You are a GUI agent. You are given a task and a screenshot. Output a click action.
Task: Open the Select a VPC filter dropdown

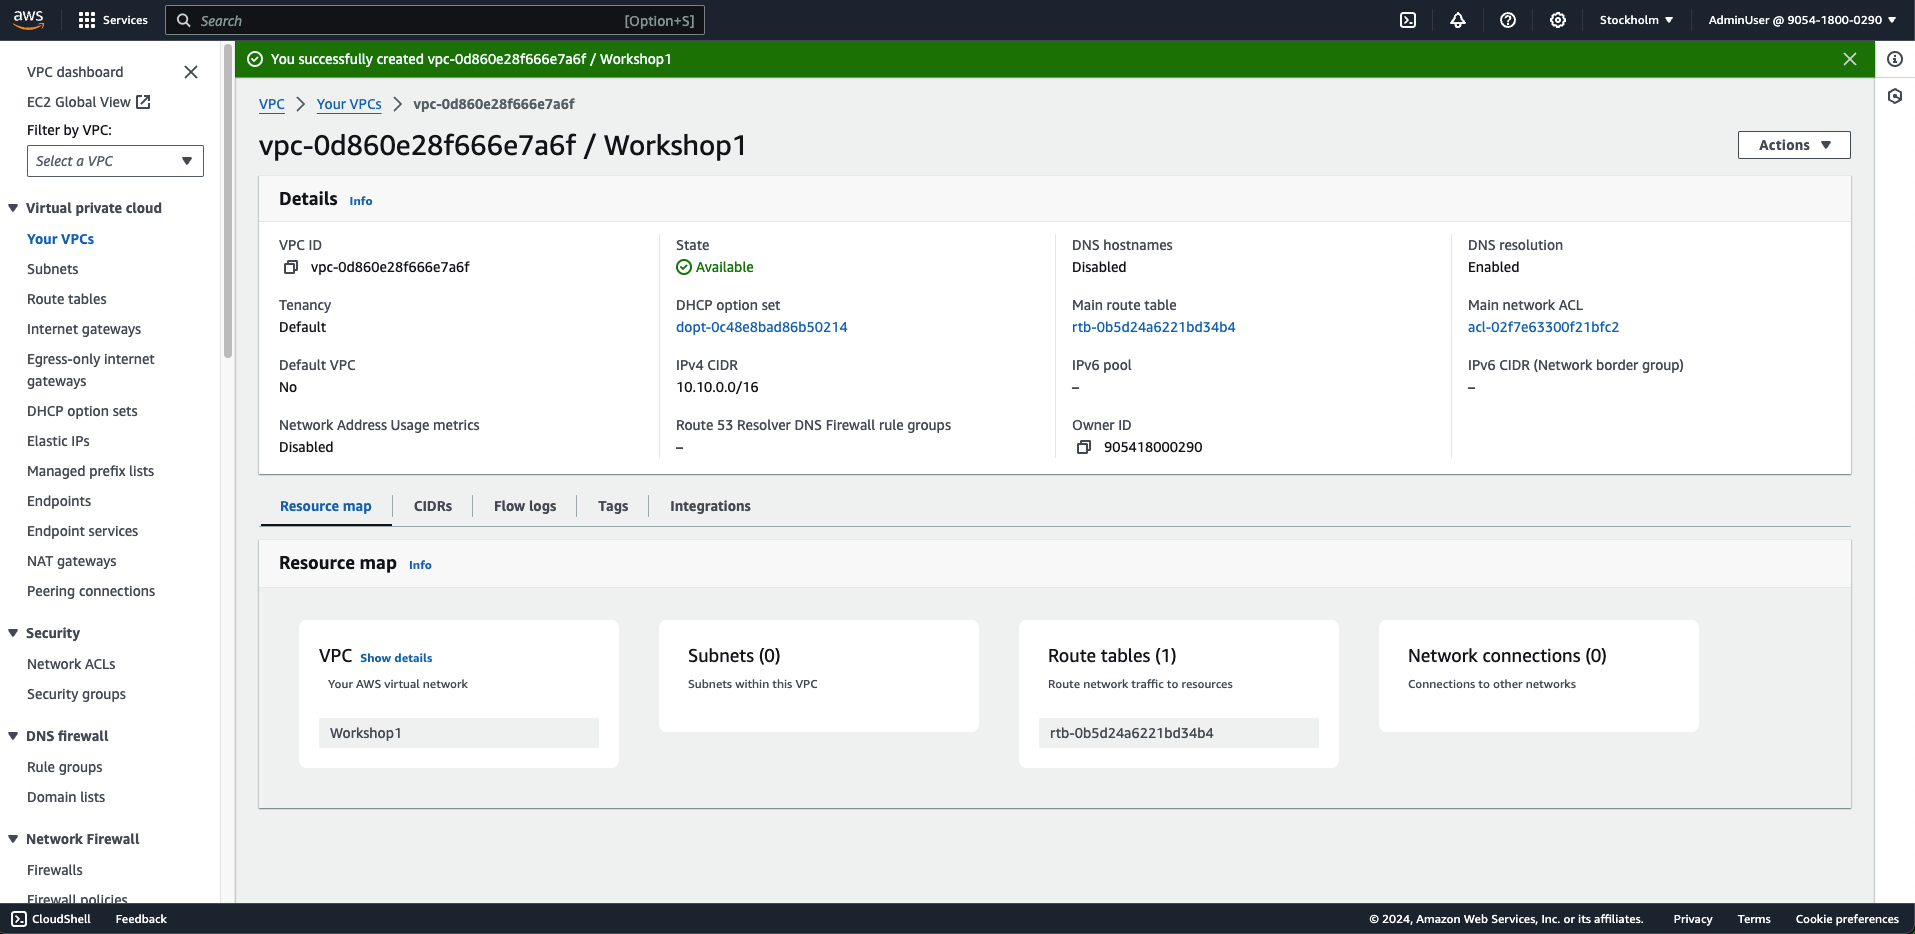(x=115, y=161)
